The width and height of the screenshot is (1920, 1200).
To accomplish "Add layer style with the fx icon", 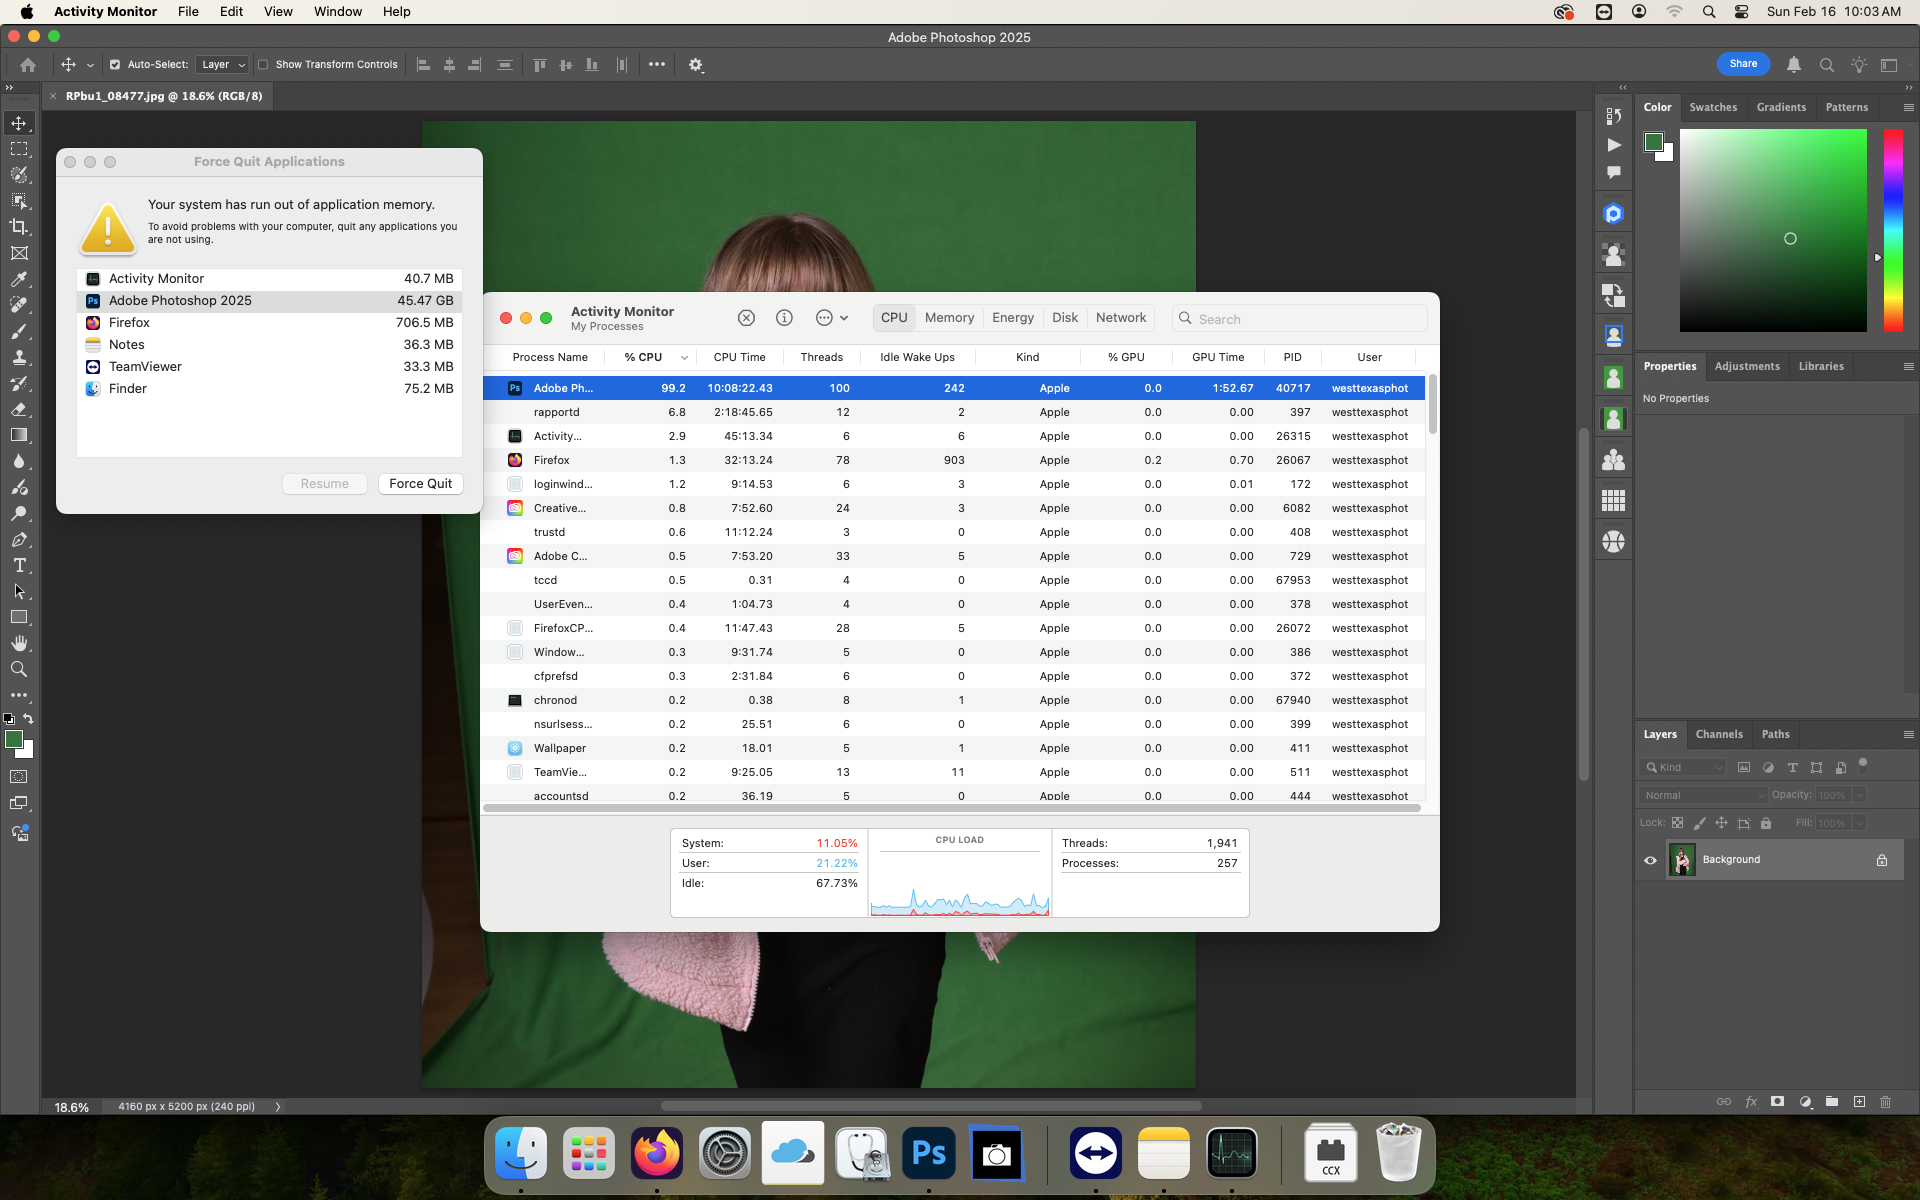I will [1751, 1101].
